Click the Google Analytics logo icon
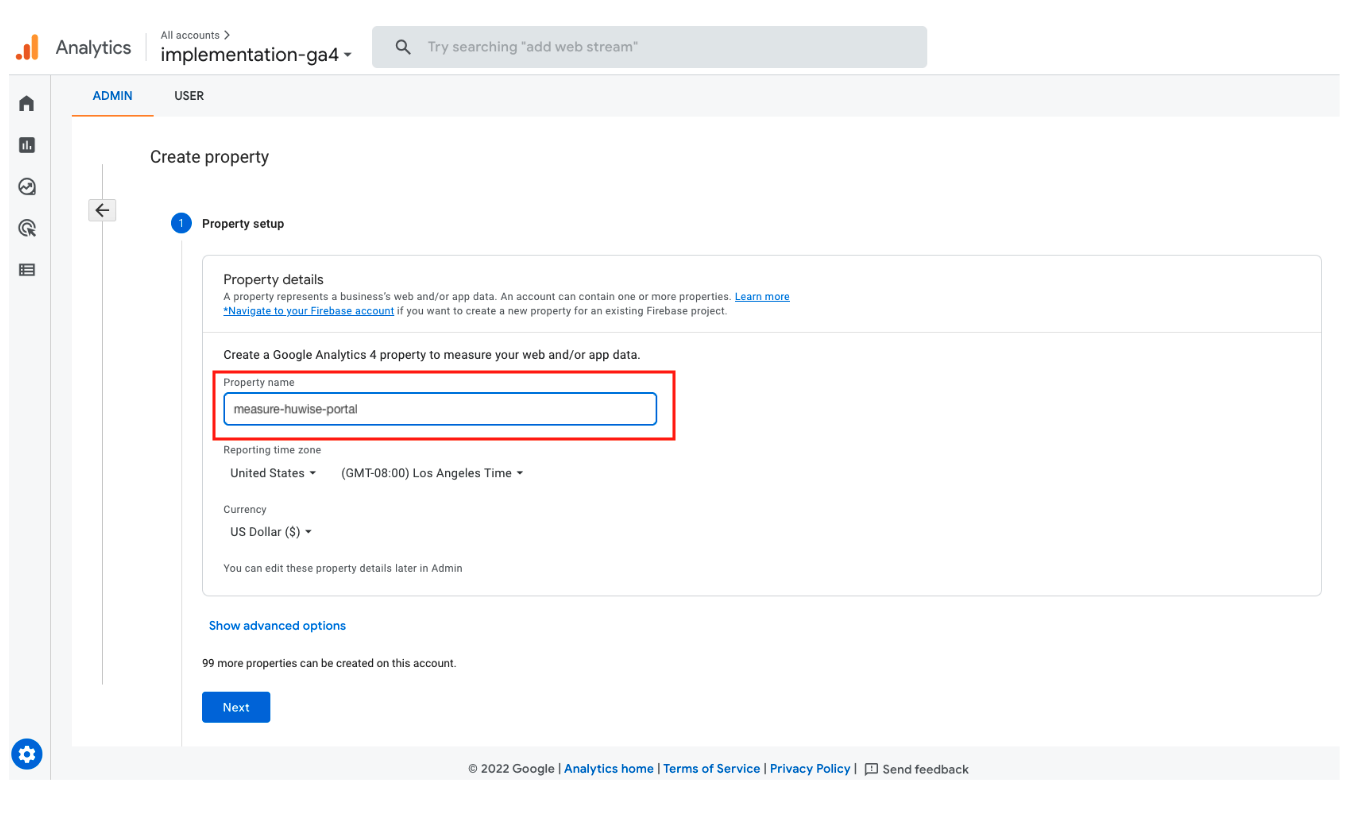The height and width of the screenshot is (814, 1371). [x=27, y=47]
